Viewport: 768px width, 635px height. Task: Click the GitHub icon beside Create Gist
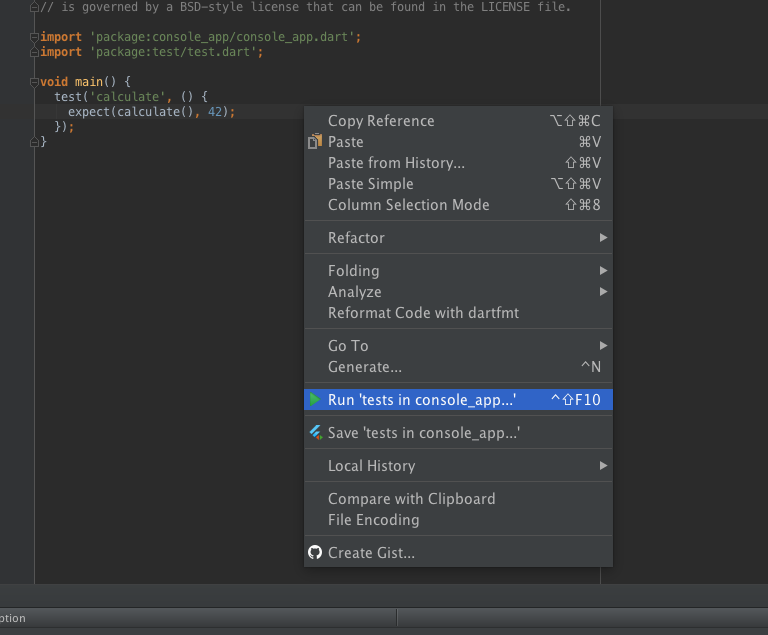click(315, 552)
